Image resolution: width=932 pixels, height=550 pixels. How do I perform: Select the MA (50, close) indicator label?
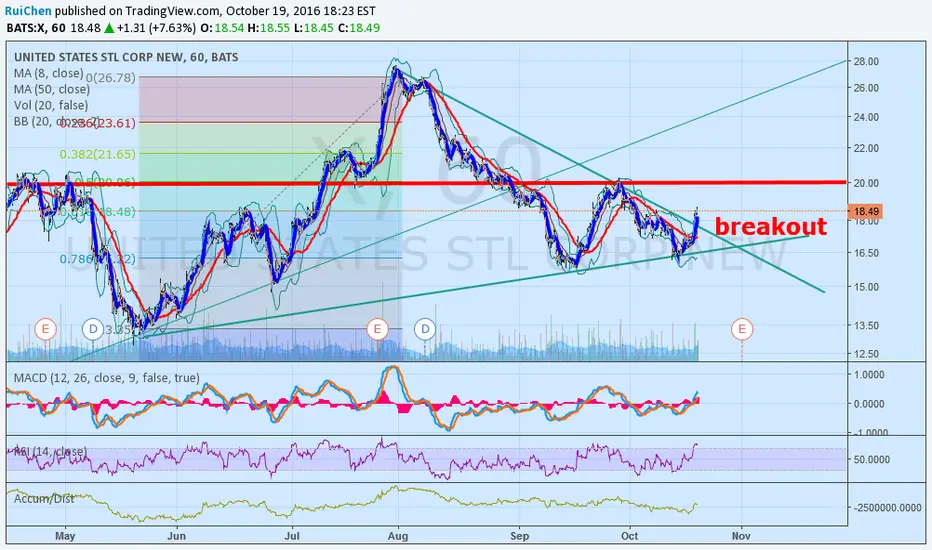pos(52,89)
